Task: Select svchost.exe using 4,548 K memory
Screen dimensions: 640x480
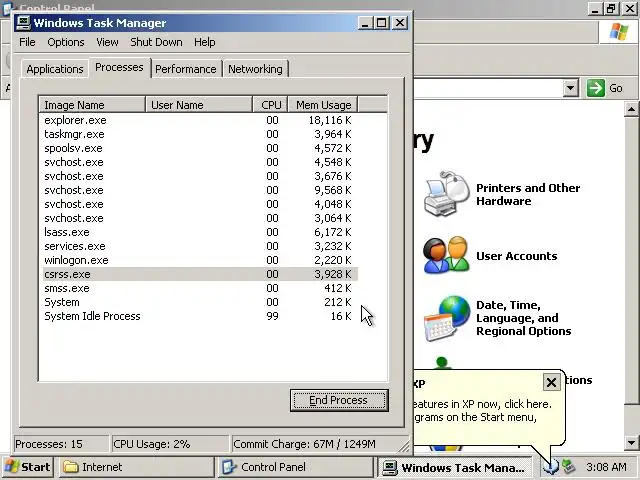Action: [200, 162]
